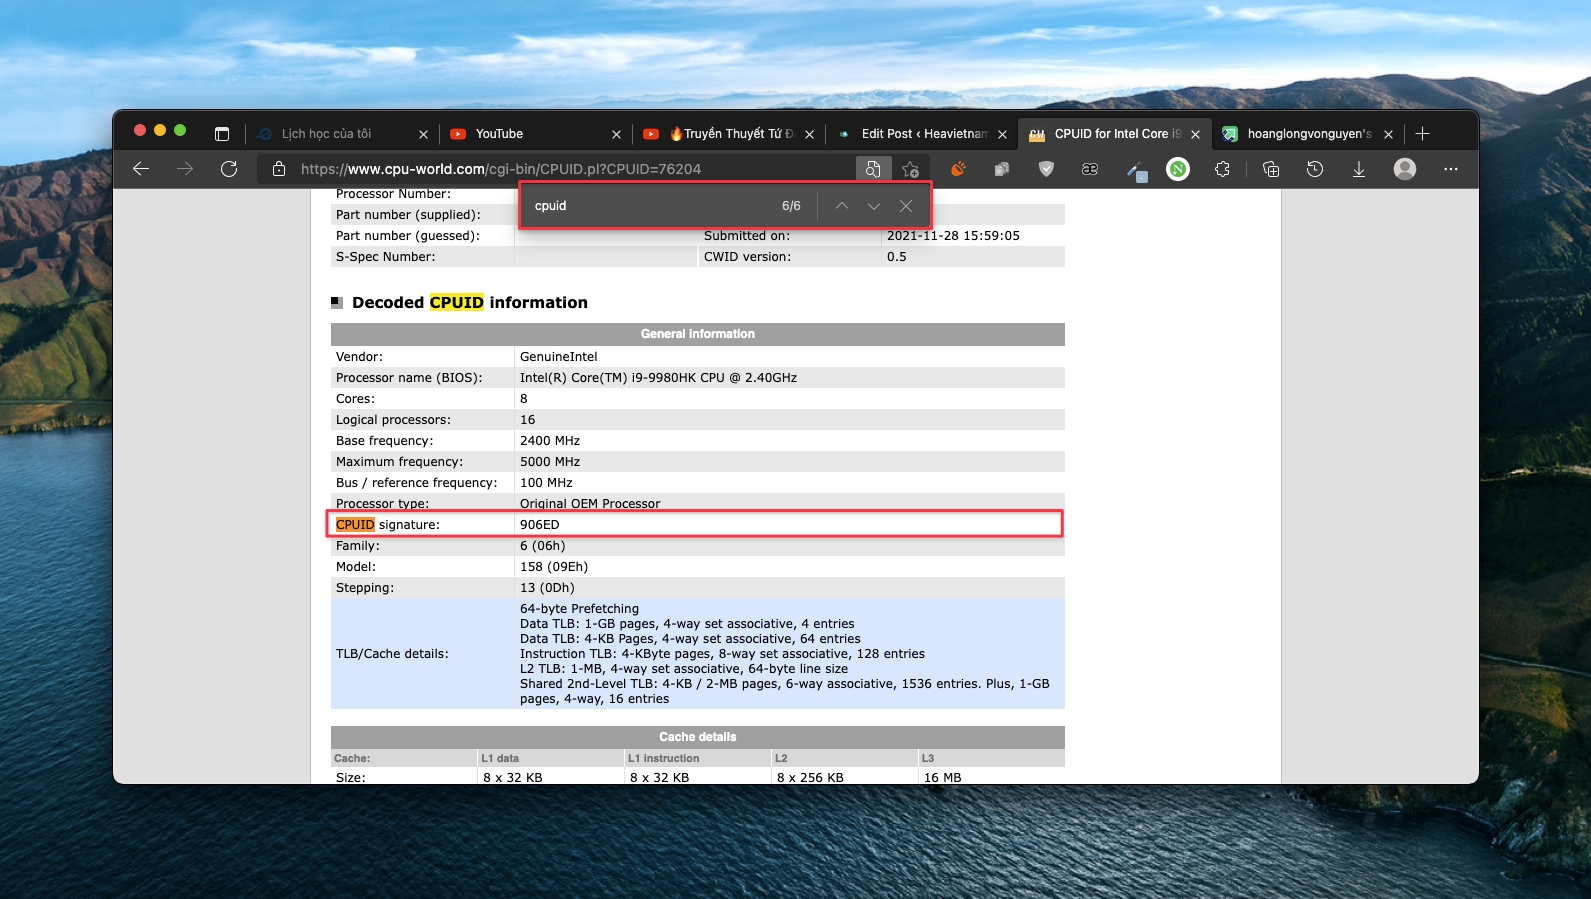This screenshot has height=899, width=1591.
Task: Click the find-on-page icon in address bar
Action: tap(872, 169)
